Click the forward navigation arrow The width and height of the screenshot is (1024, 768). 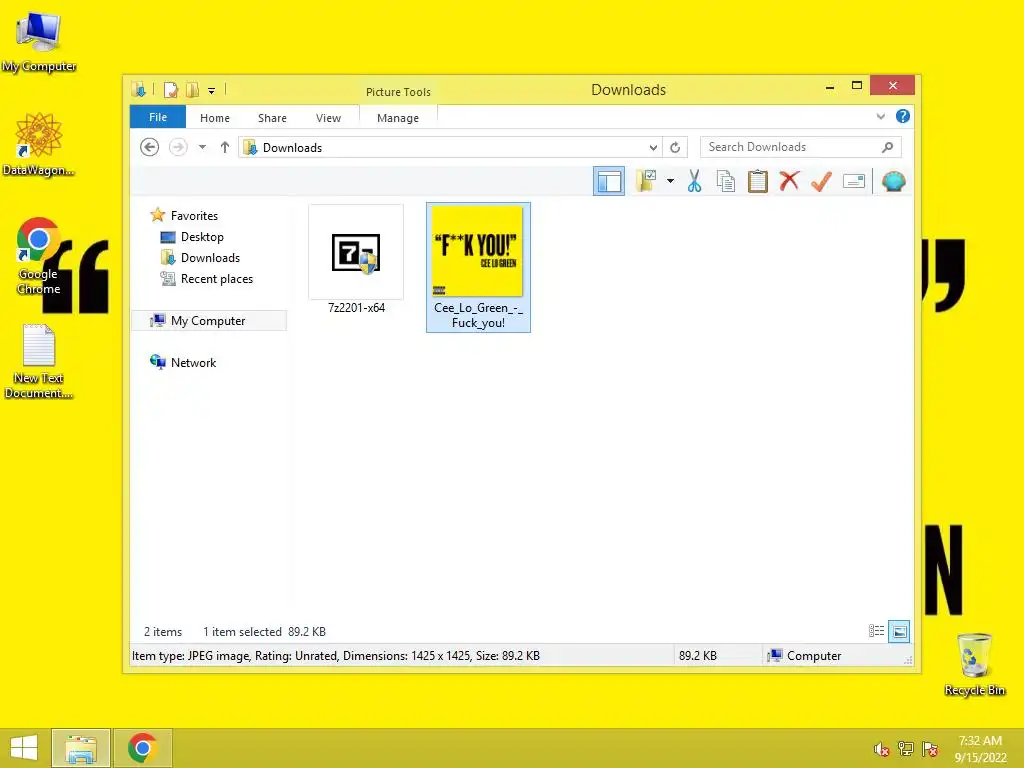point(178,147)
